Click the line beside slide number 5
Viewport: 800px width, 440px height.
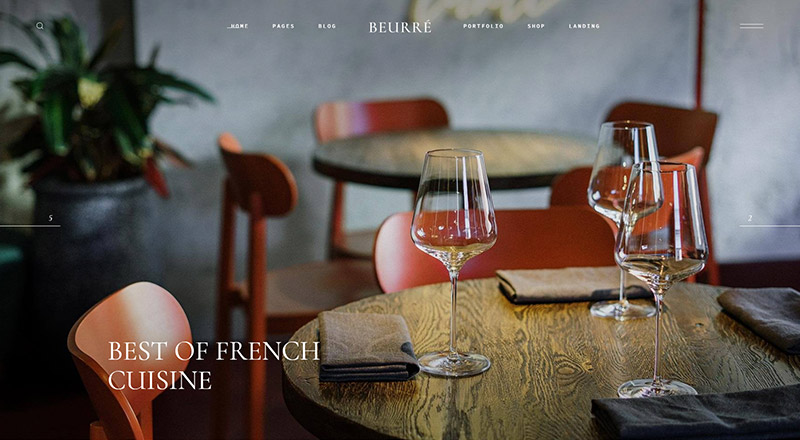coord(30,226)
